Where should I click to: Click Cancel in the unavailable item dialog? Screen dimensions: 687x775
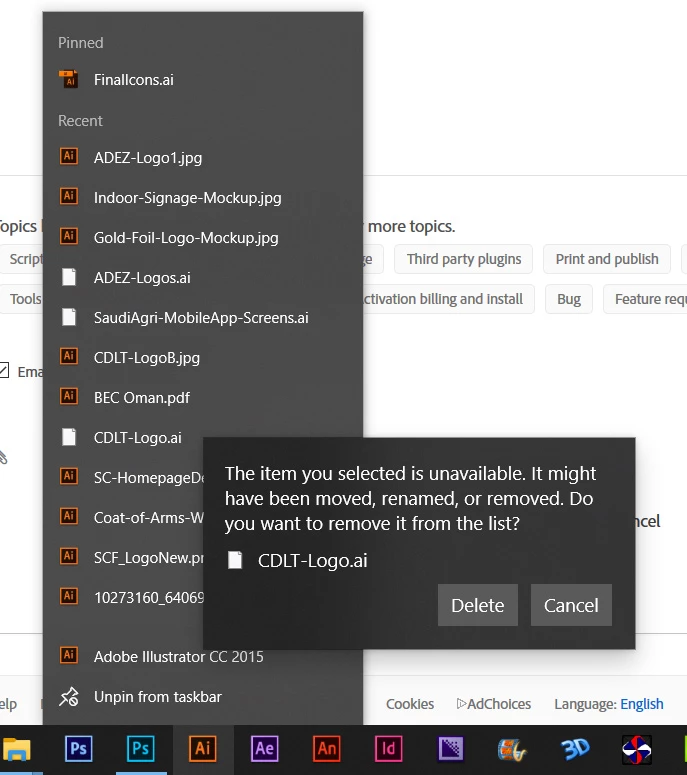click(x=571, y=605)
